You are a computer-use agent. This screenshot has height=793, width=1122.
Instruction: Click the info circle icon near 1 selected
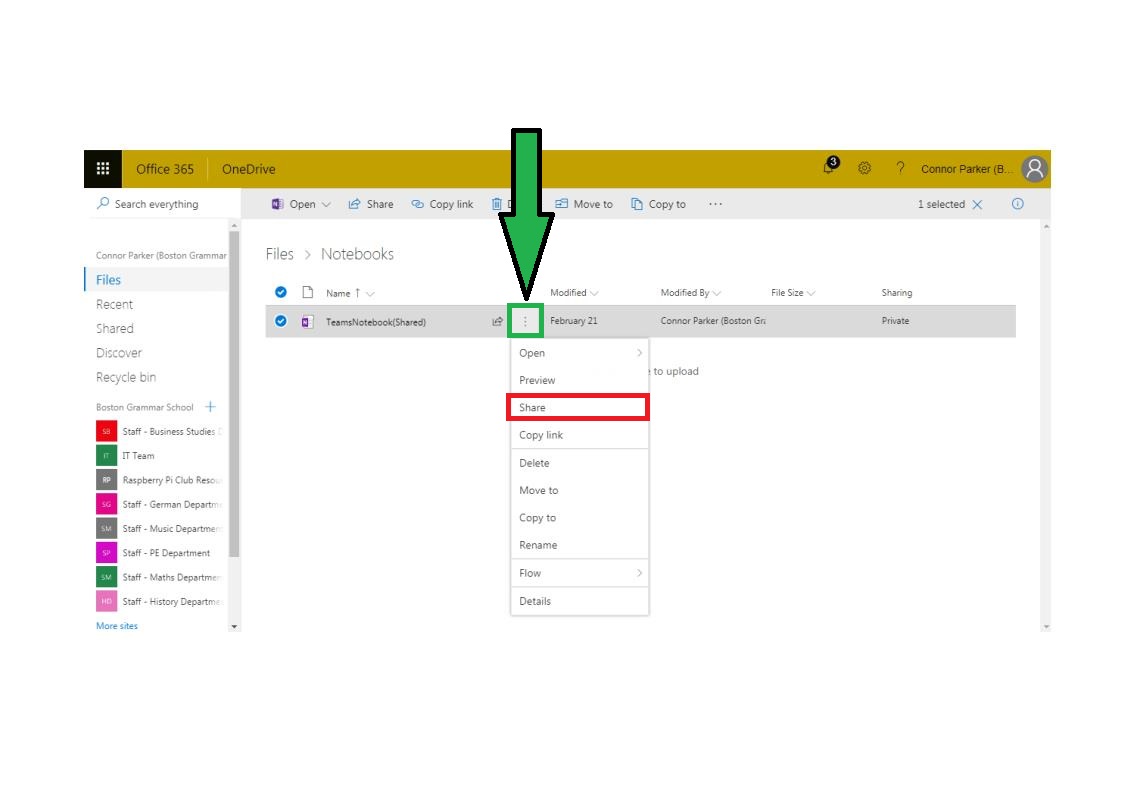pos(1018,204)
